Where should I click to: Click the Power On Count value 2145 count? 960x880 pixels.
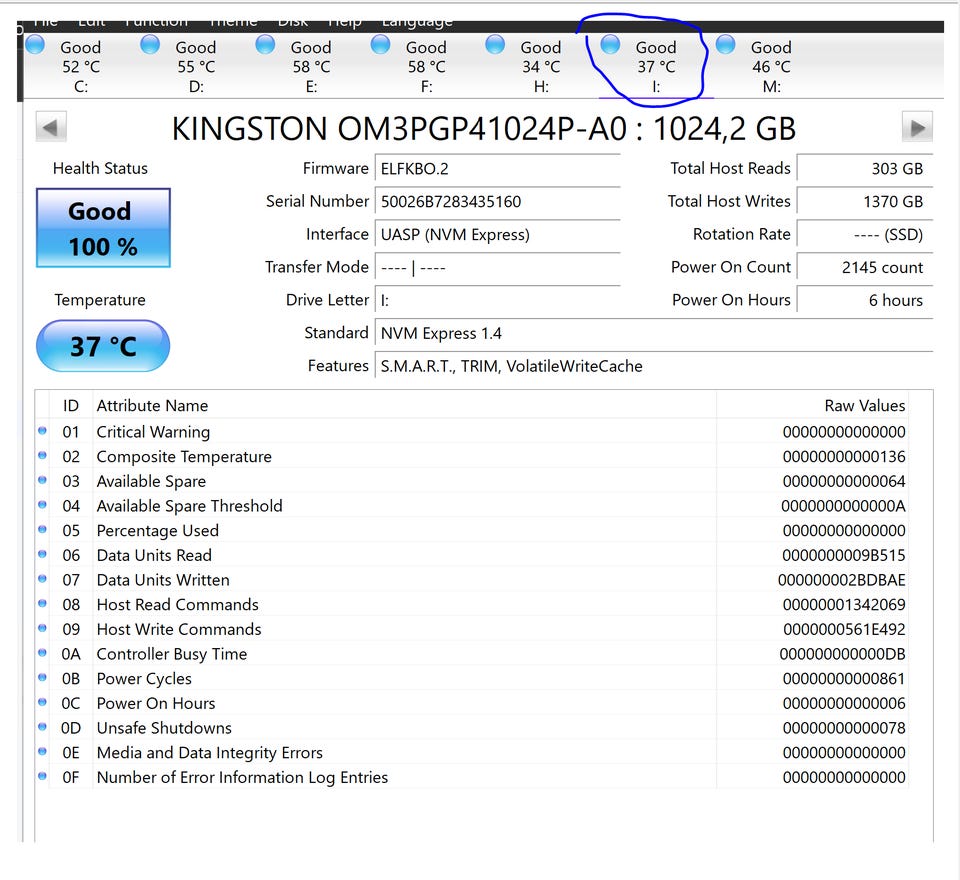point(865,268)
